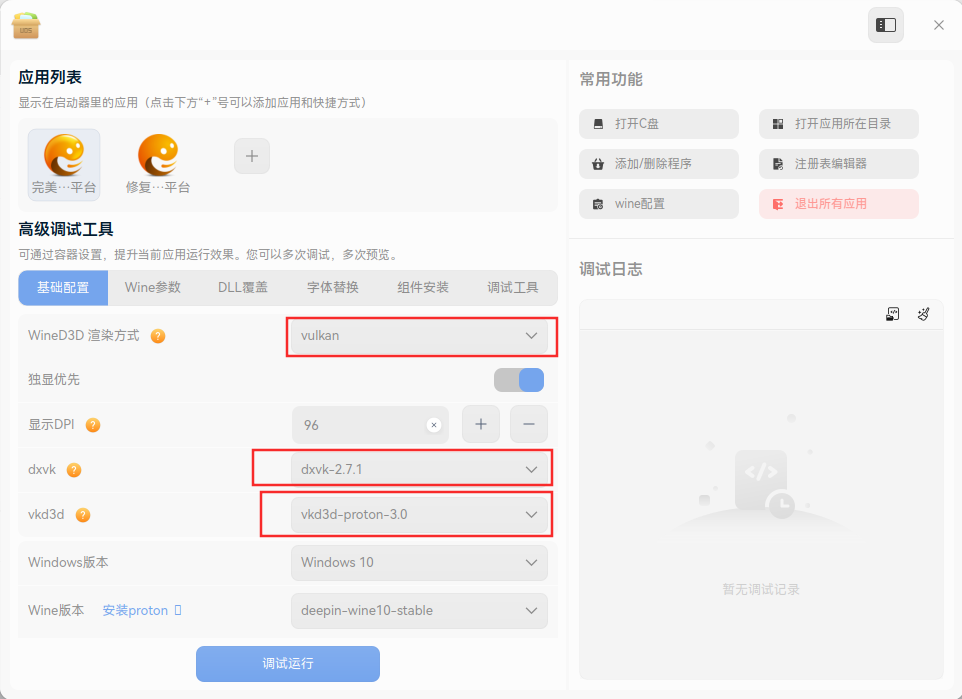Click into the 显示DPI input field showing 96
The width and height of the screenshot is (962, 699).
point(370,425)
